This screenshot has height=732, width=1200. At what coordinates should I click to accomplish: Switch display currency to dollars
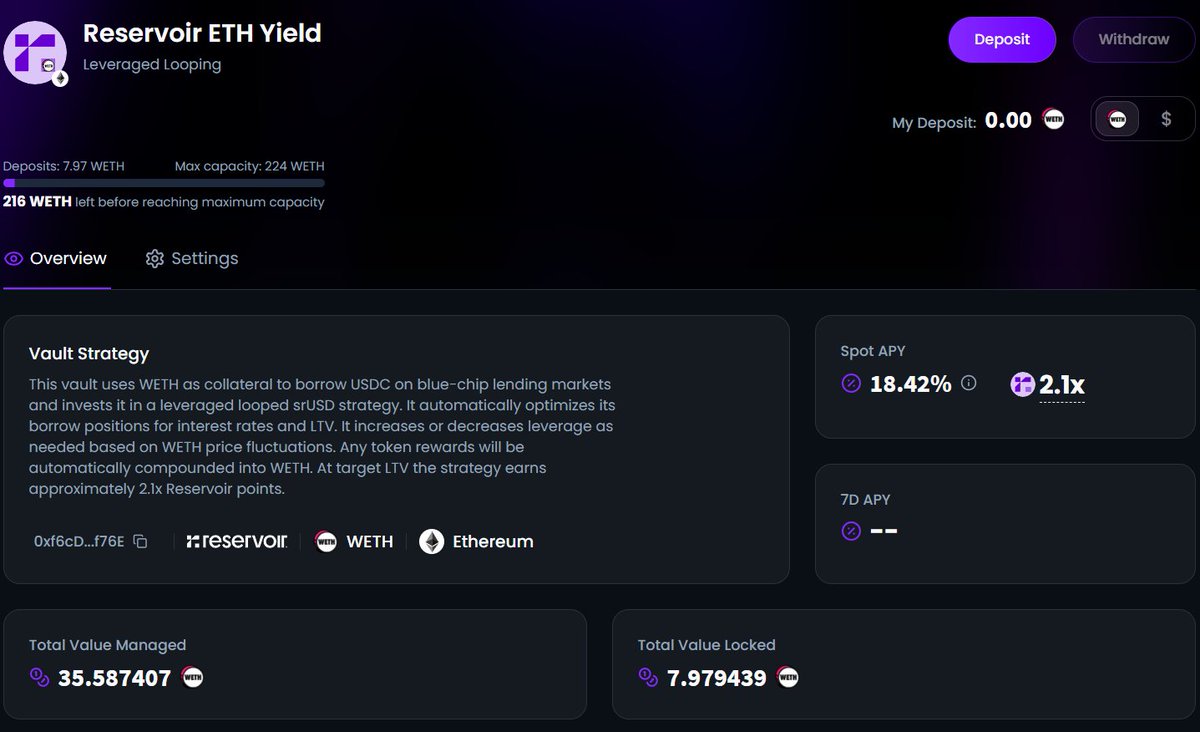(x=1166, y=119)
